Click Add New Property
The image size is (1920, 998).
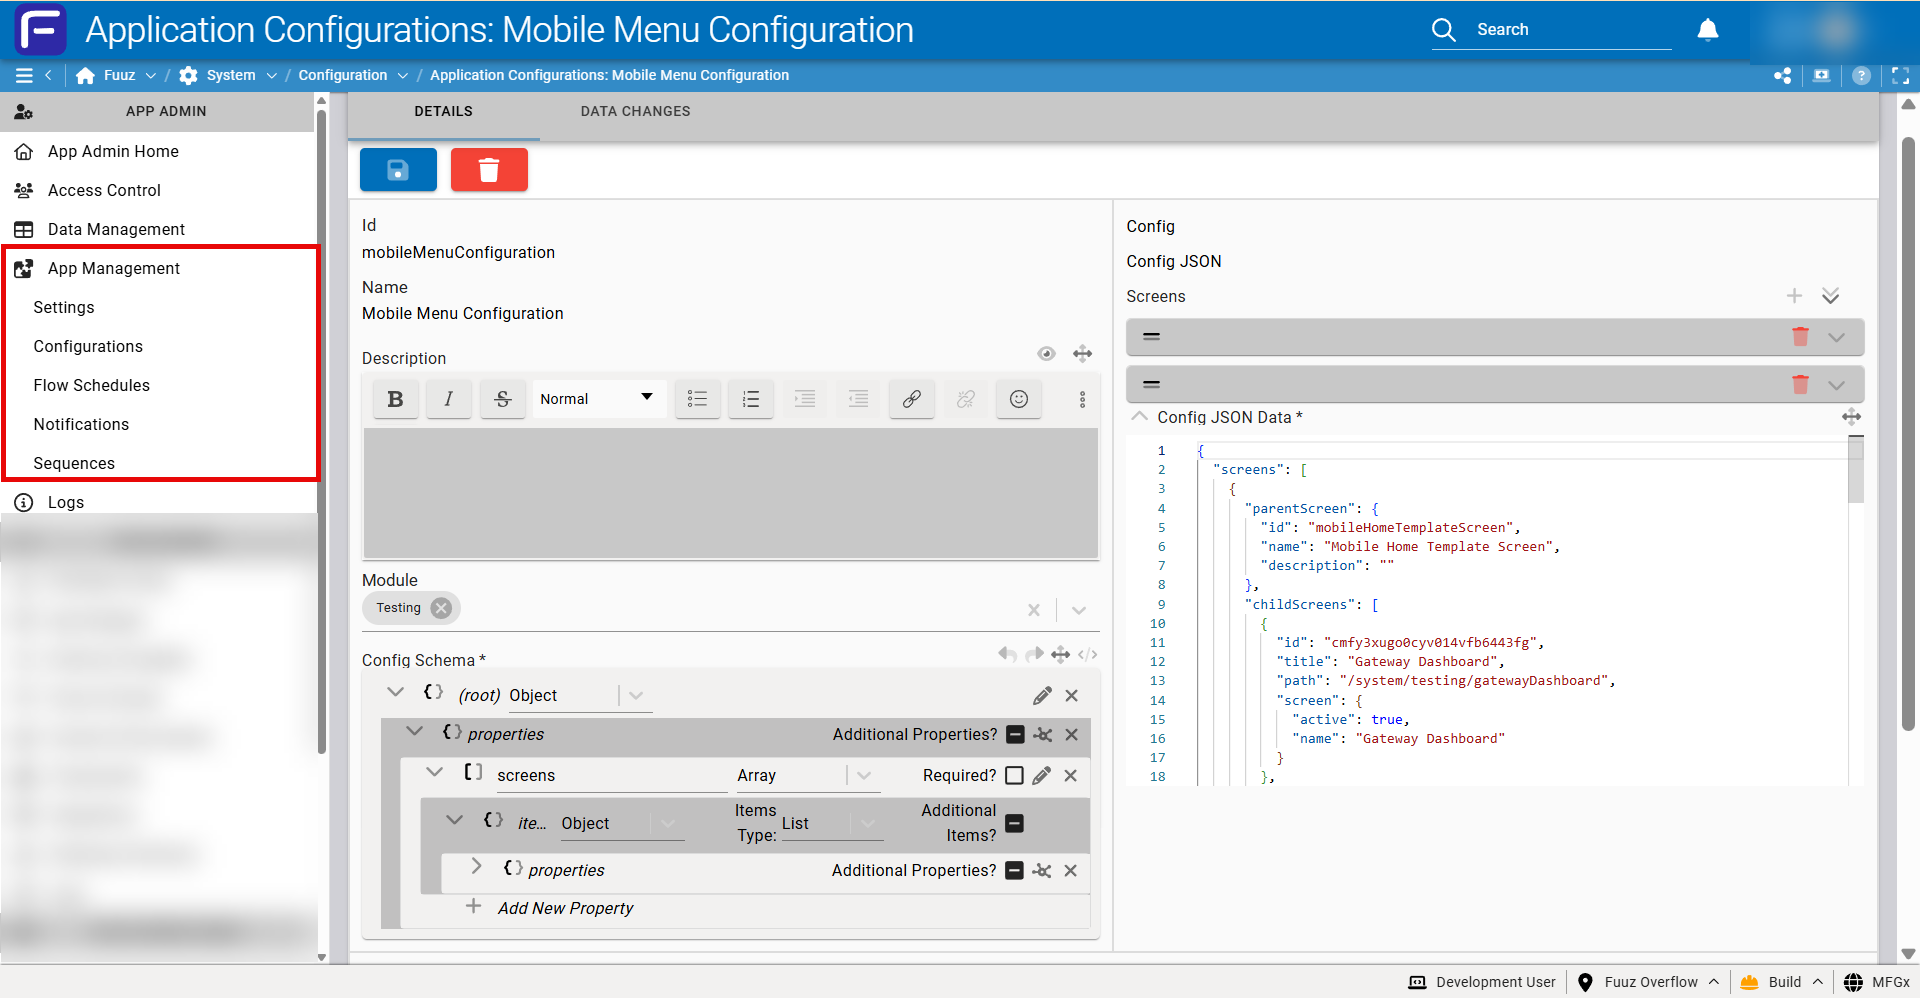coord(565,908)
